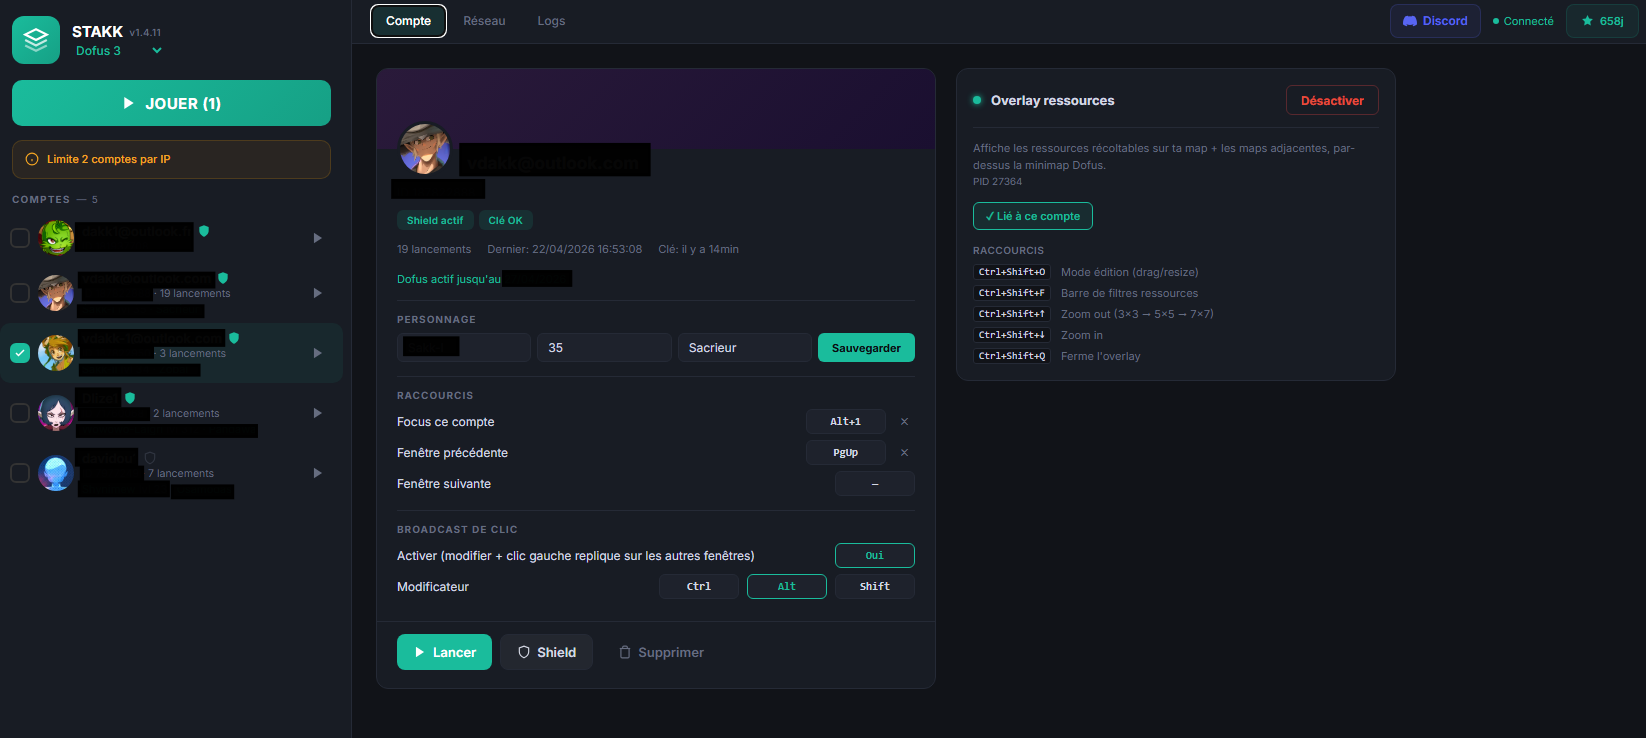Click the PID 27364 text

click(997, 182)
